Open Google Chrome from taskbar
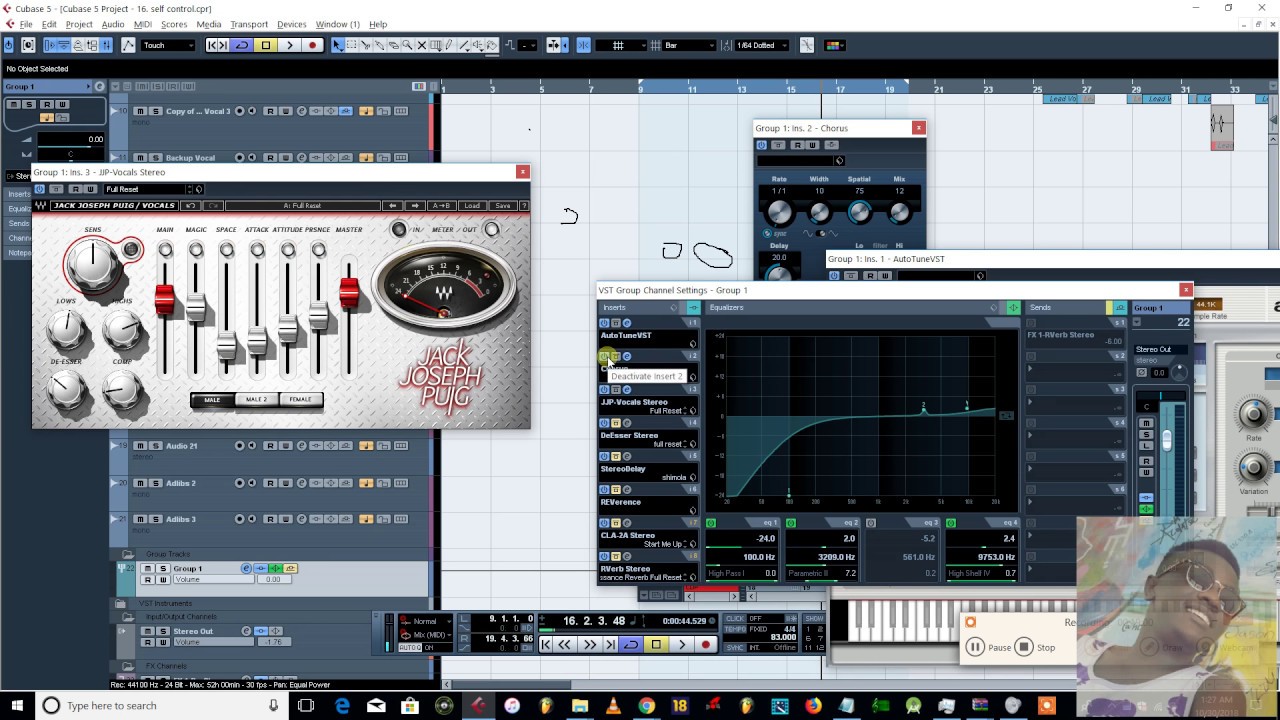Image resolution: width=1280 pixels, height=720 pixels. coord(646,706)
